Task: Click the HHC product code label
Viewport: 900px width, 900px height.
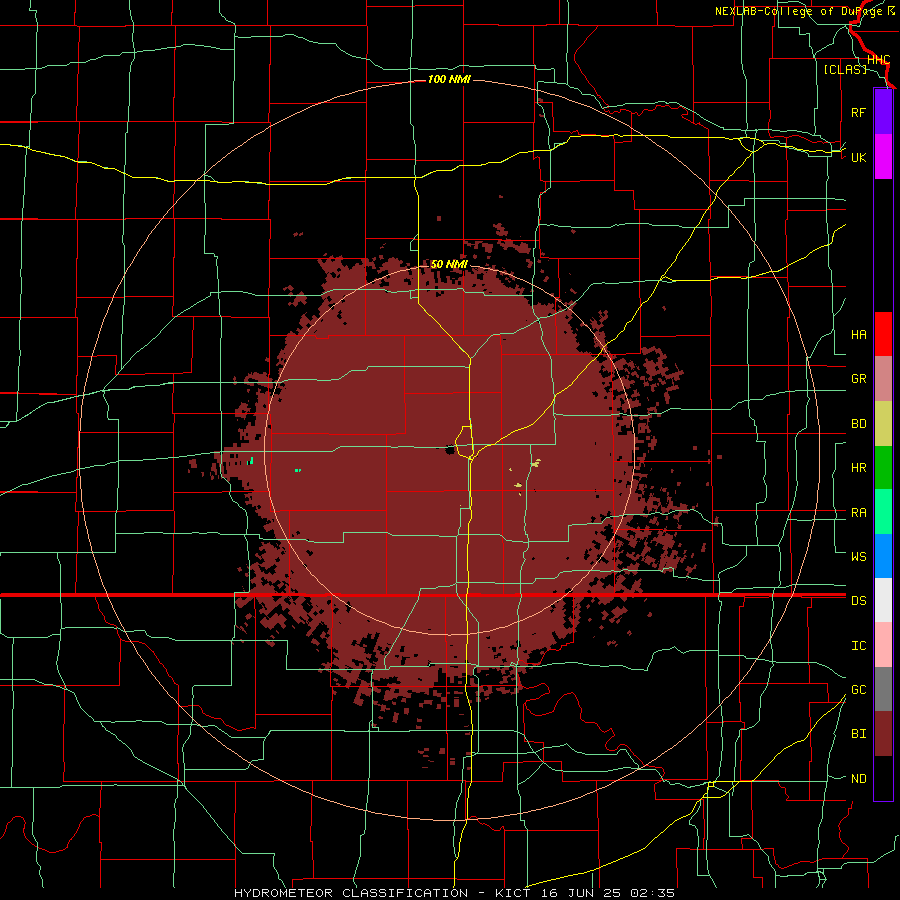Action: pyautogui.click(x=878, y=60)
